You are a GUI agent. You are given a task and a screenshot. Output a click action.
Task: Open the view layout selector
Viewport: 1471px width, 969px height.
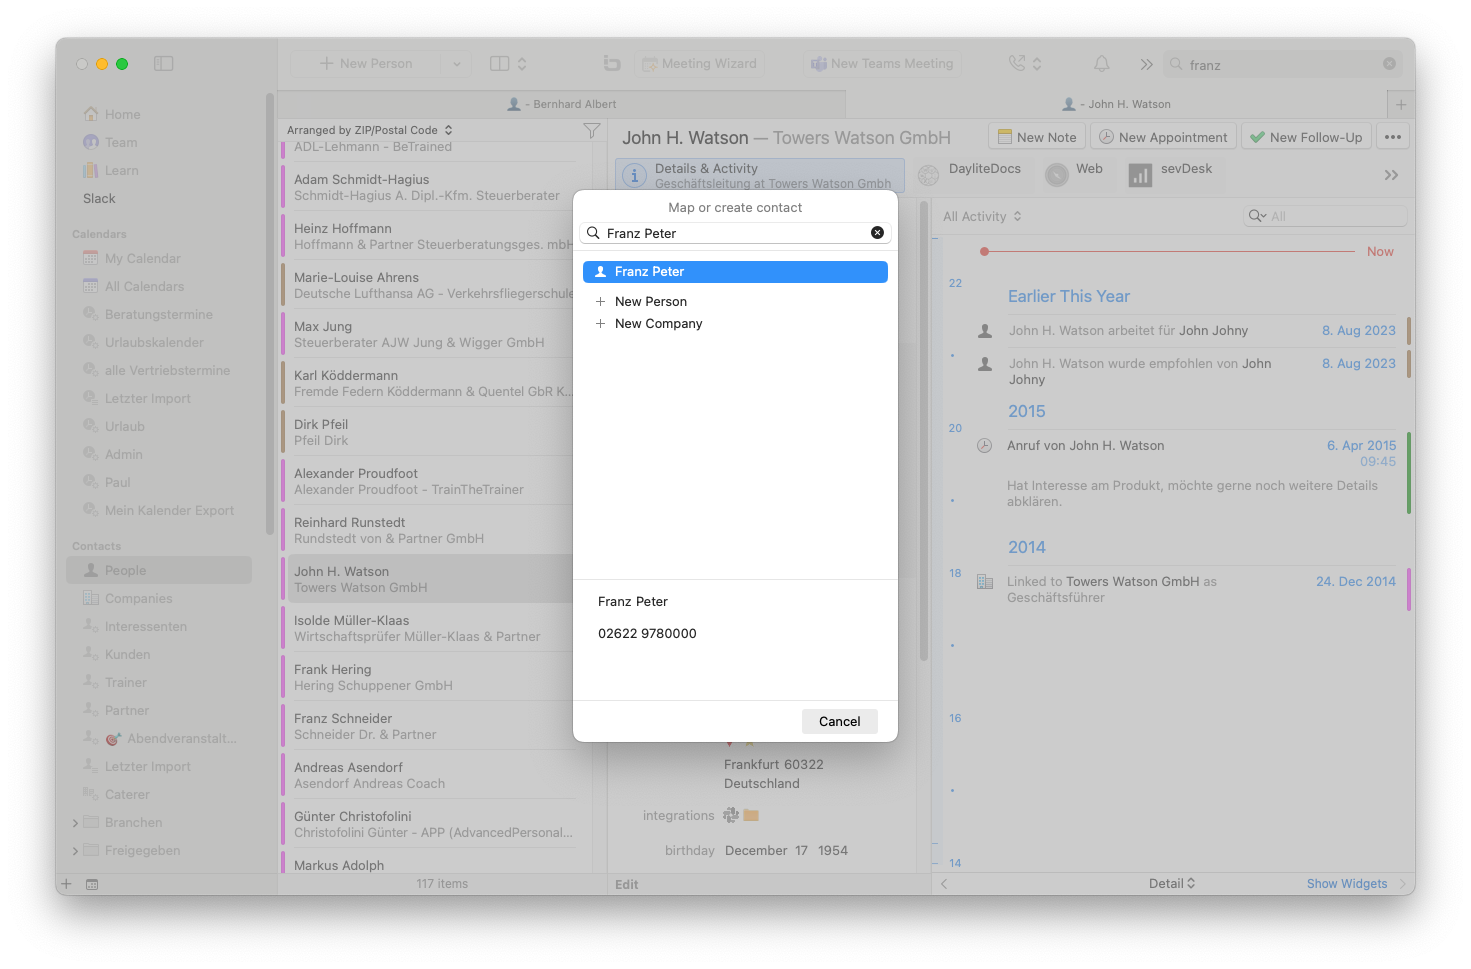click(x=508, y=64)
